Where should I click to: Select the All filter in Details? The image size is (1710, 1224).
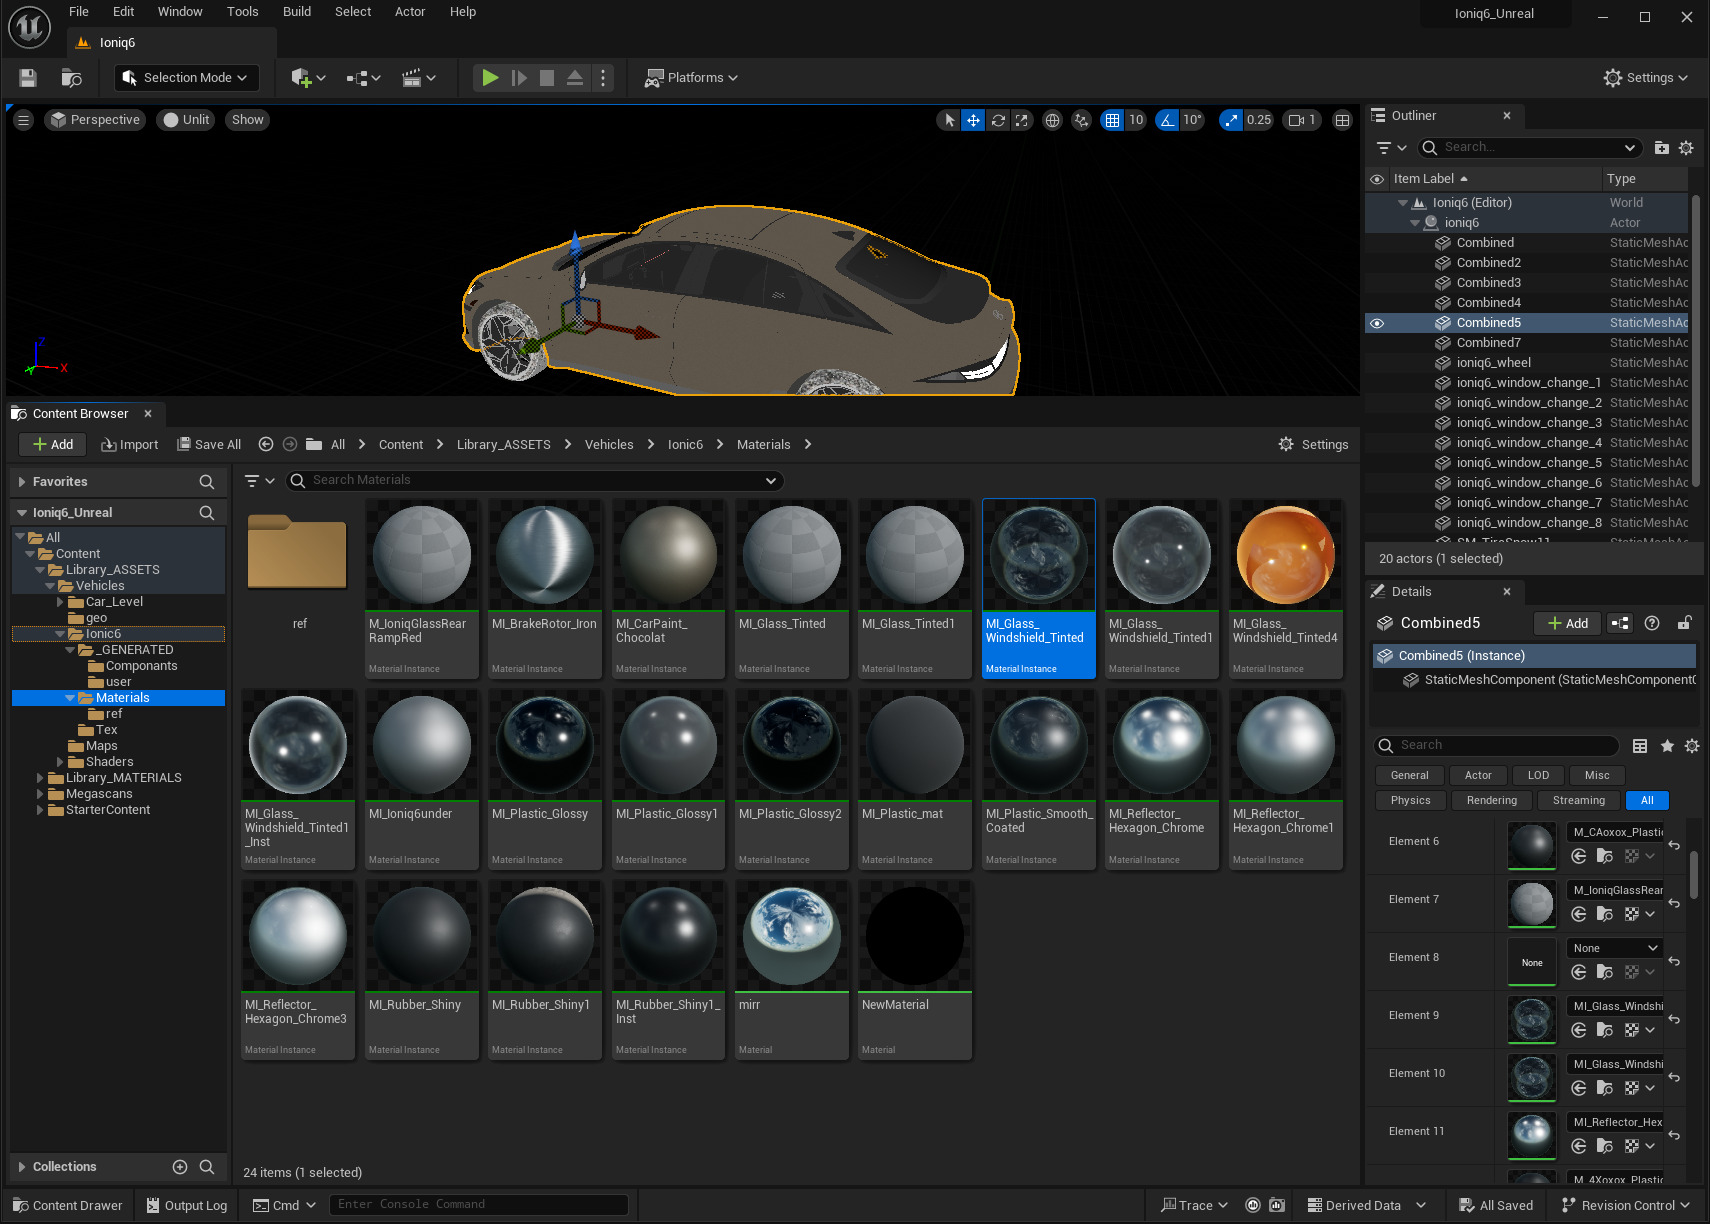(x=1647, y=801)
